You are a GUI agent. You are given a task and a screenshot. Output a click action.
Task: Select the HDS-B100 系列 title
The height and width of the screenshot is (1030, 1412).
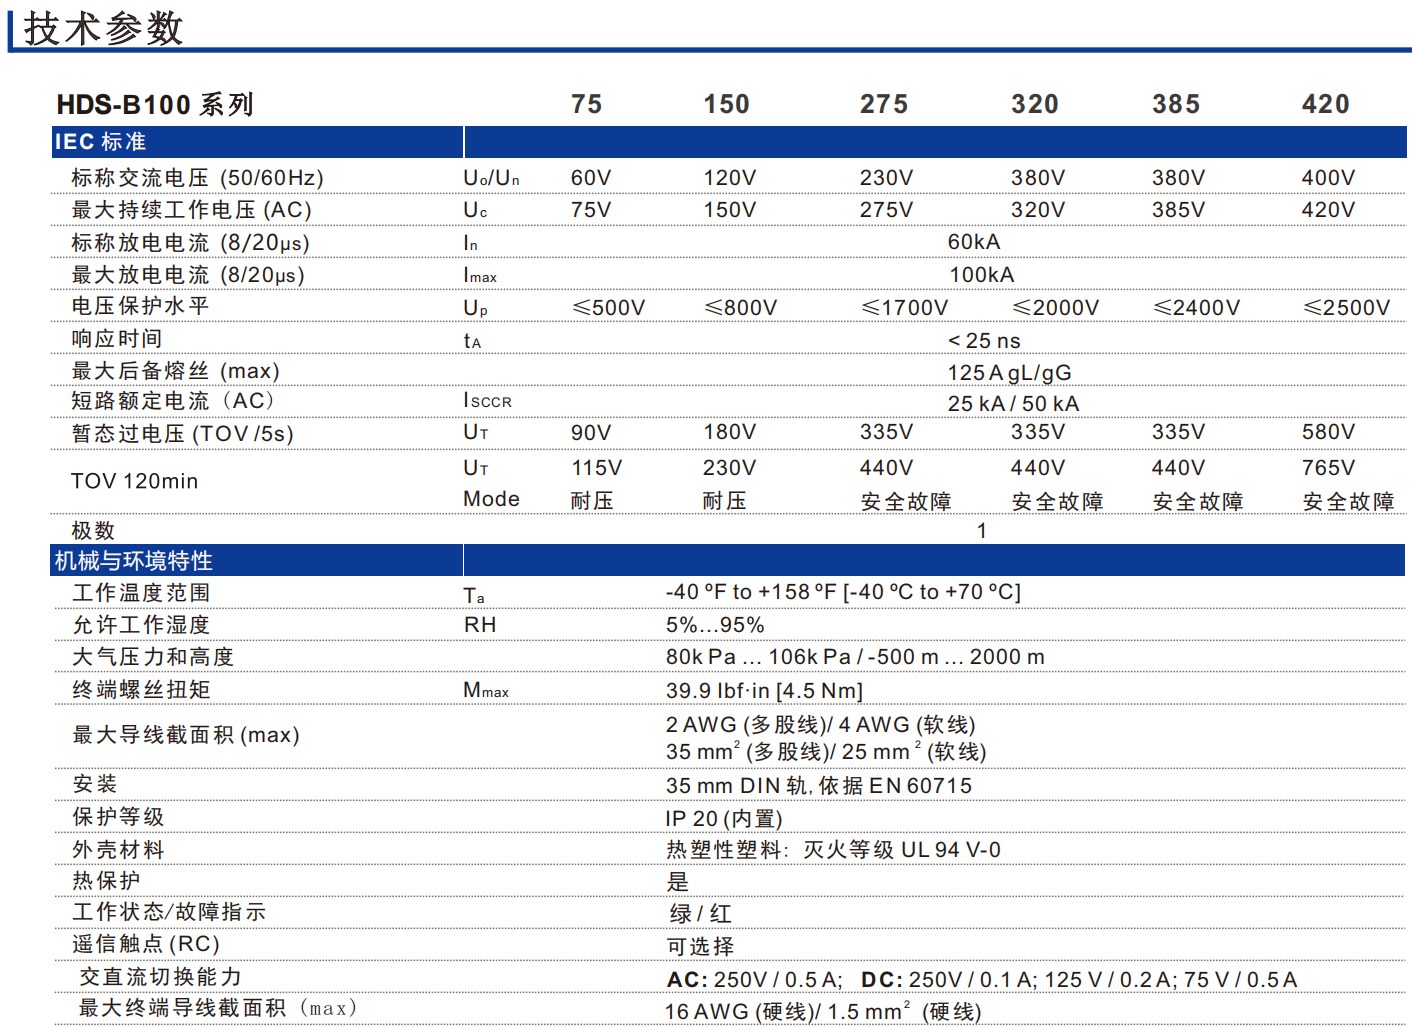(x=155, y=104)
